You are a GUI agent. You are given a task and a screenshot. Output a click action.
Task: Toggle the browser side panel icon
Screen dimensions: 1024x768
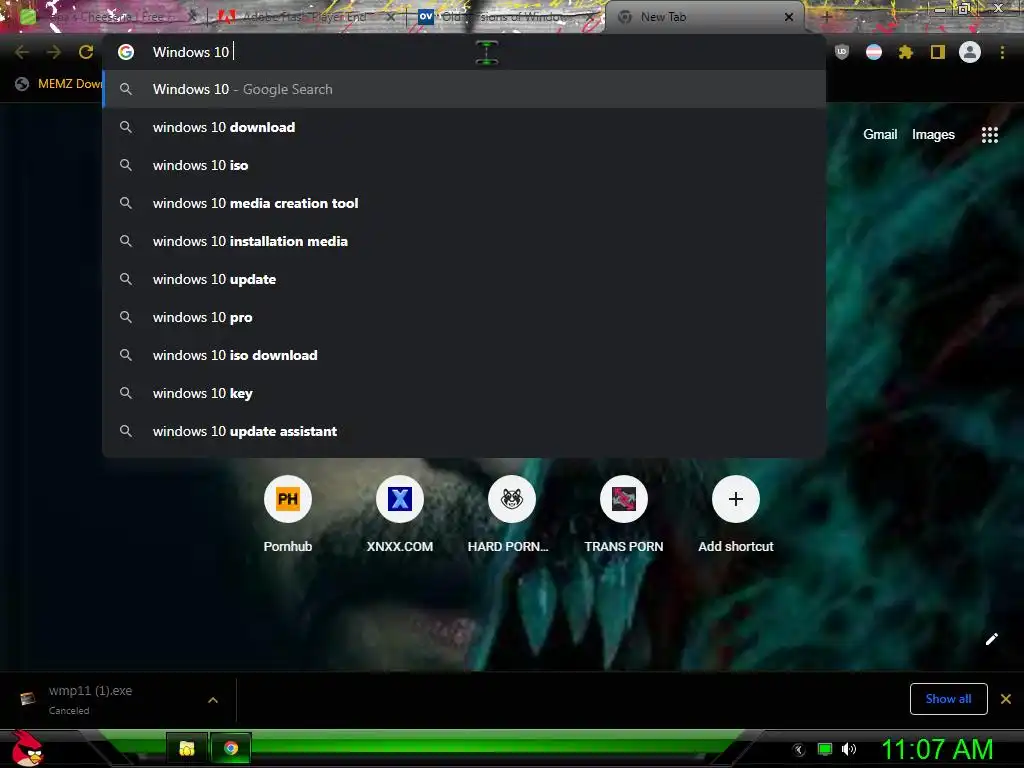[938, 52]
